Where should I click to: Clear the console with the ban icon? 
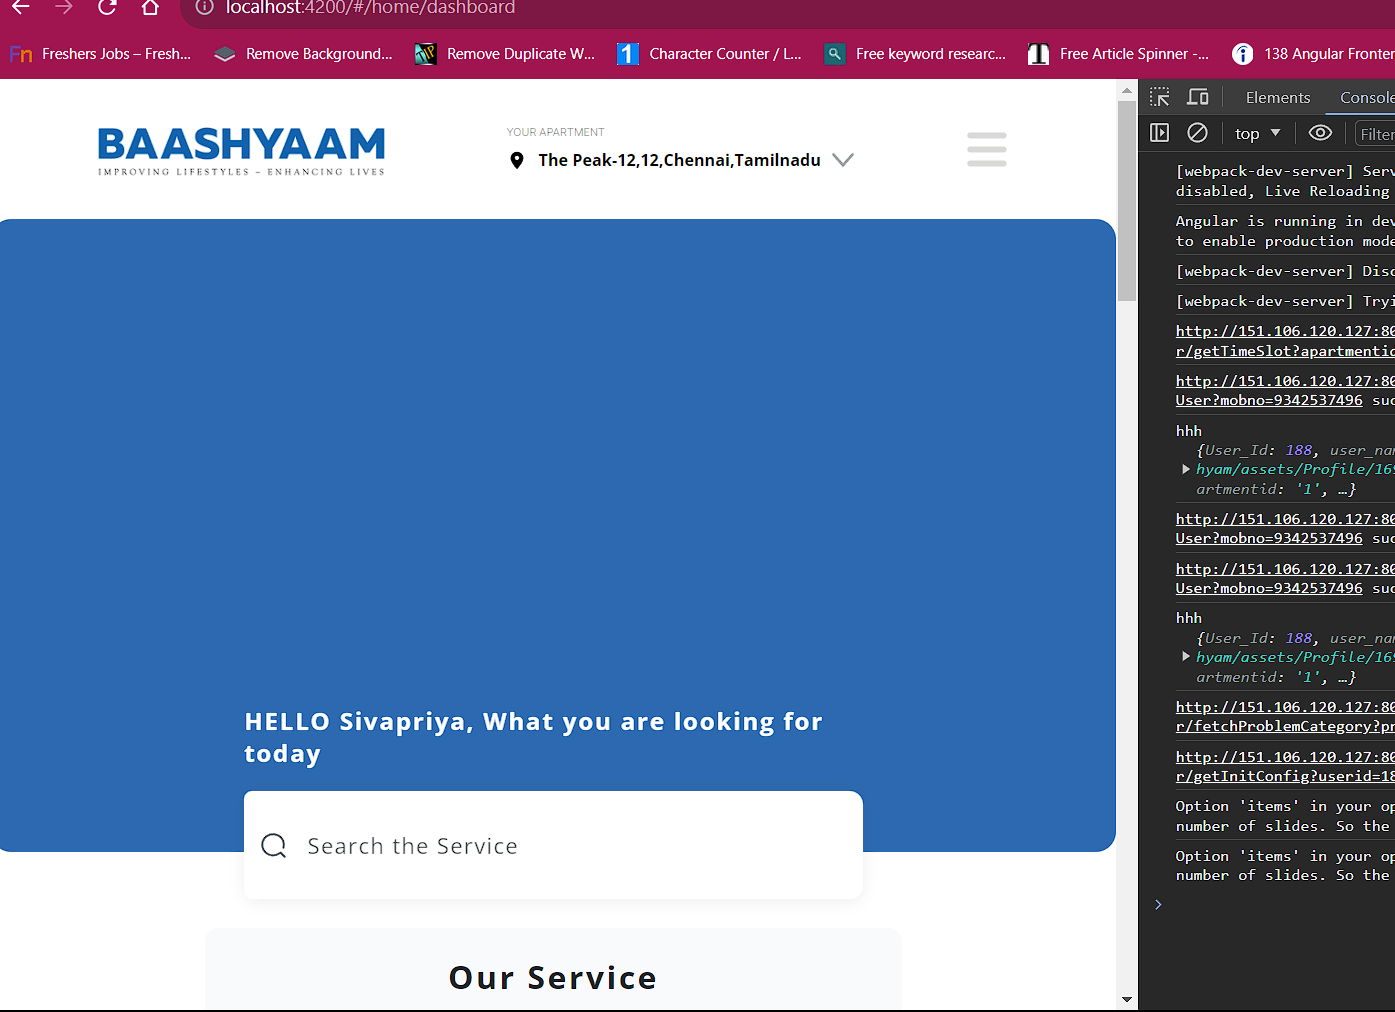pos(1197,133)
